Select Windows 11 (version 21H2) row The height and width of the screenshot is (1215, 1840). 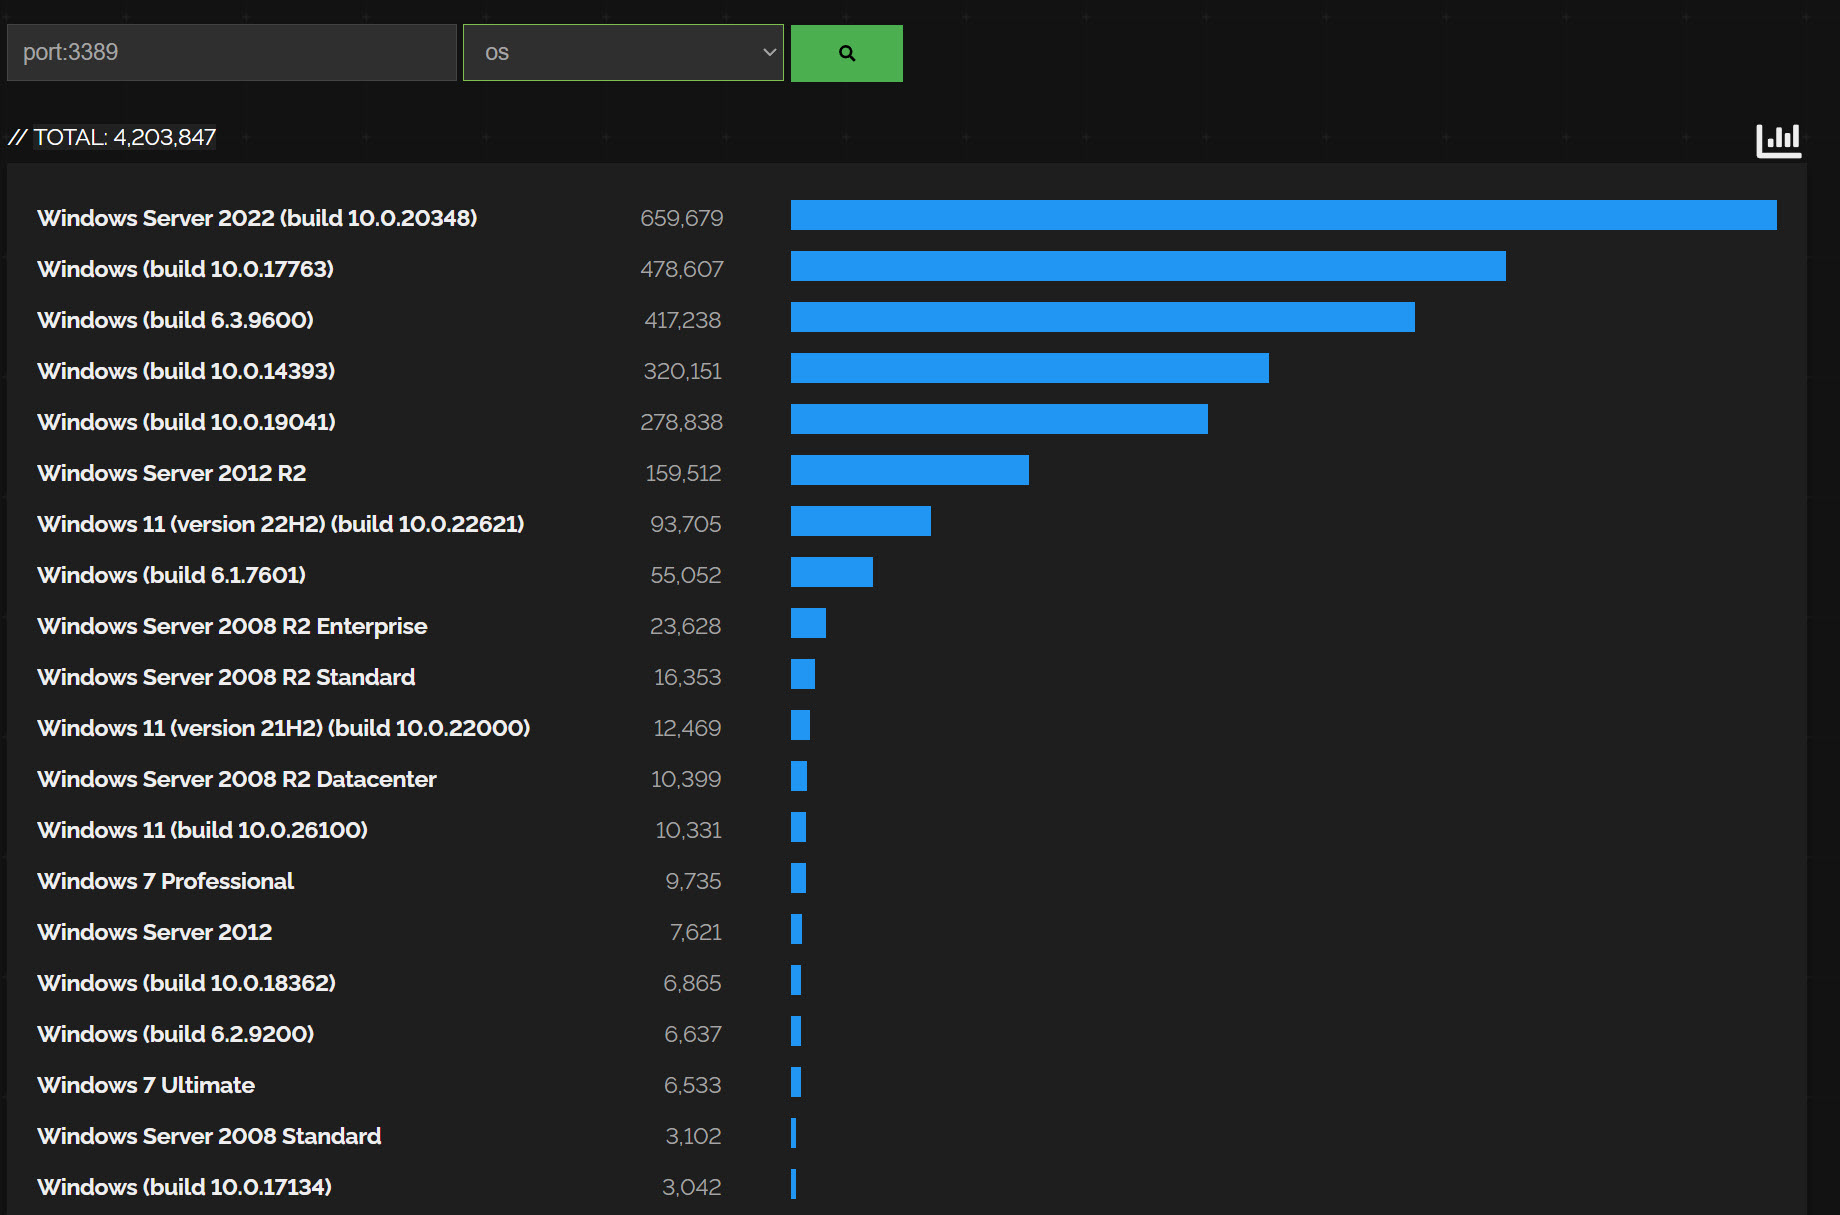click(x=283, y=728)
